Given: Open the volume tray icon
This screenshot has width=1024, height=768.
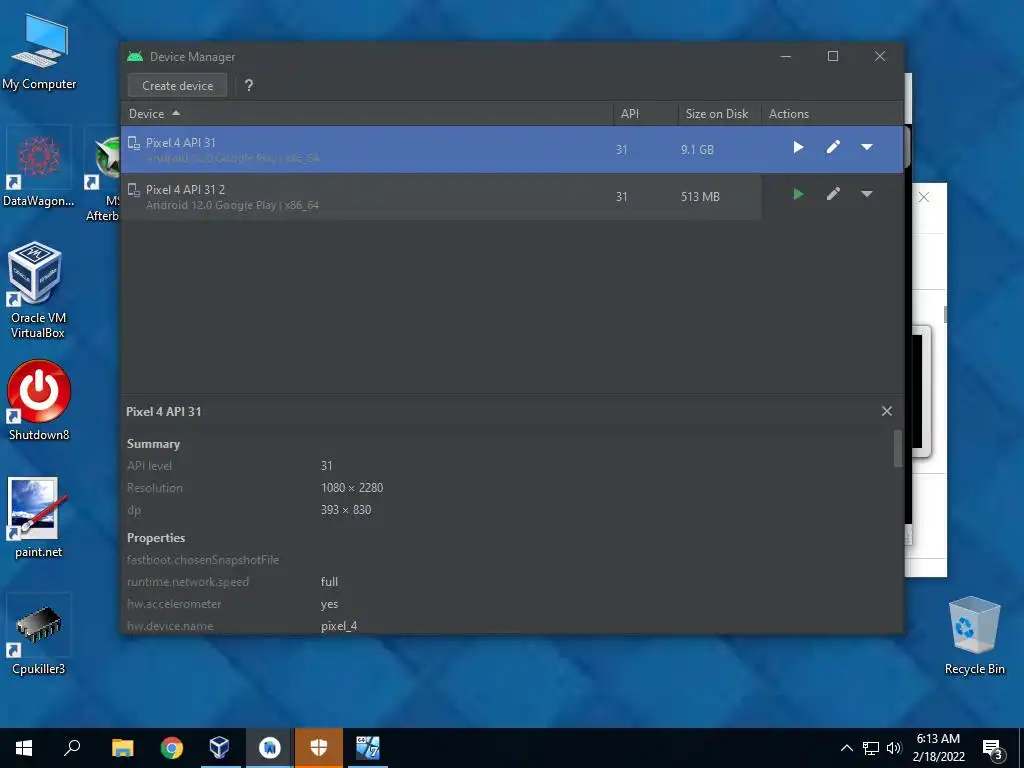Looking at the screenshot, I should (894, 748).
